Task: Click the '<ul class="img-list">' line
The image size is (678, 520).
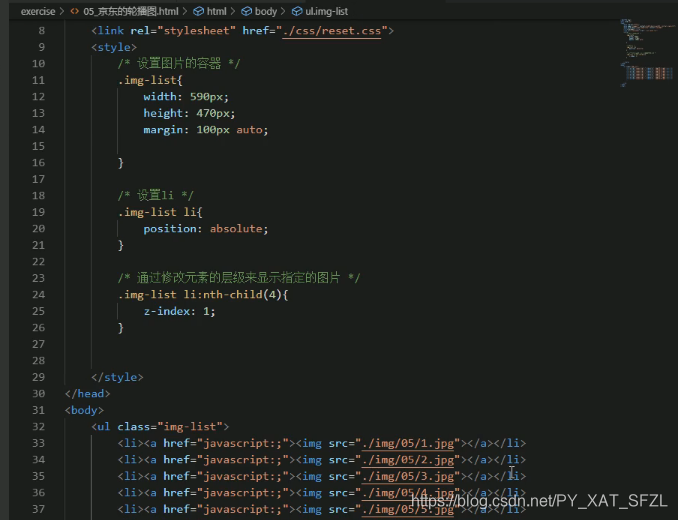Action: pos(160,427)
